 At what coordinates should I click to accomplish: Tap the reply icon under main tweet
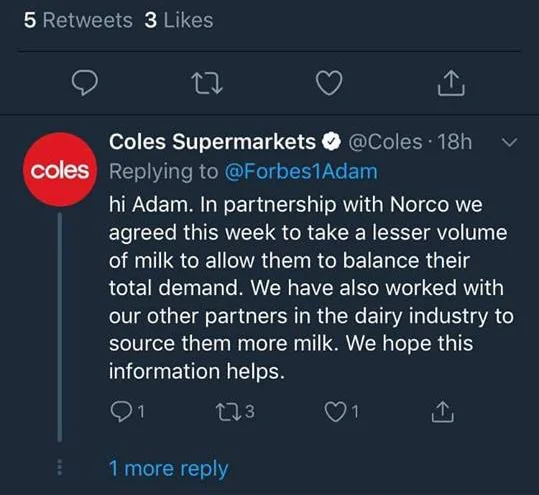(x=85, y=82)
